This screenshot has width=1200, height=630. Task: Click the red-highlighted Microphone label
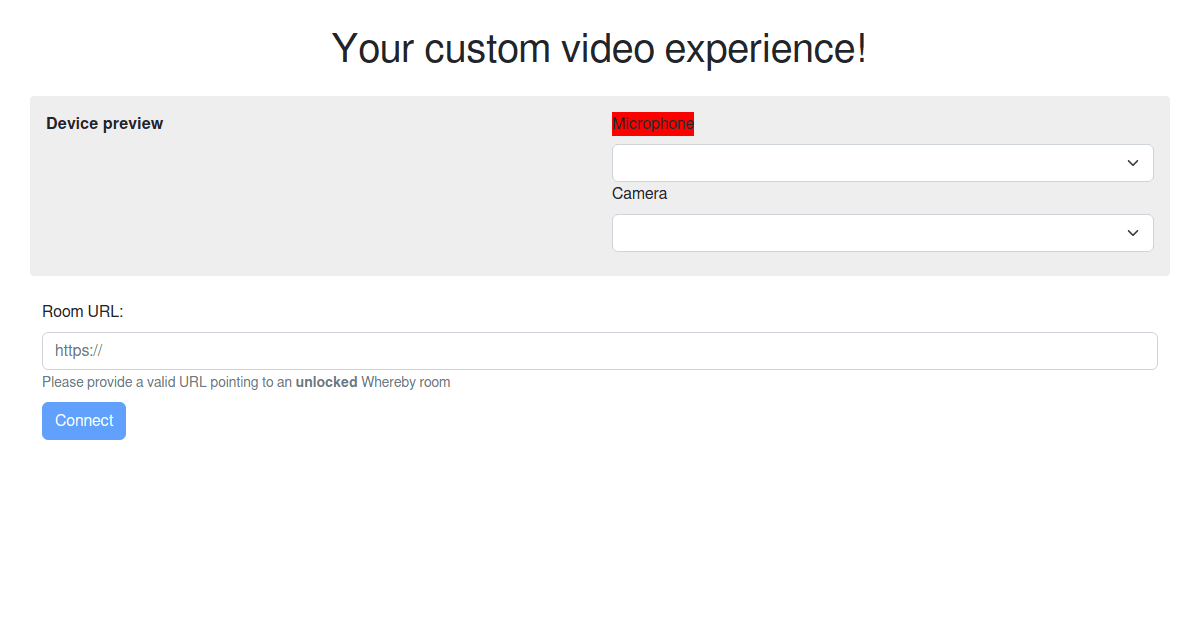tap(652, 123)
